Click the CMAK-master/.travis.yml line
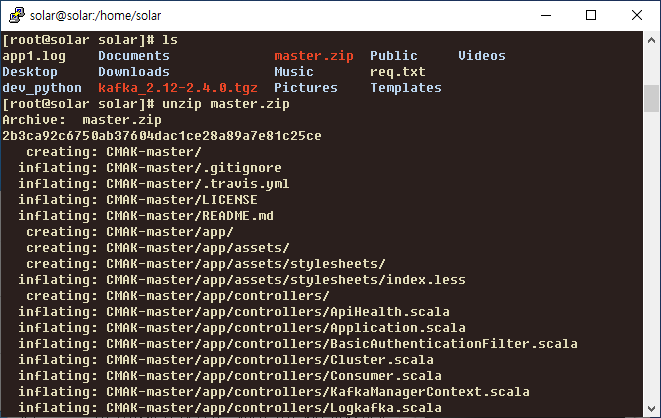 click(x=154, y=184)
